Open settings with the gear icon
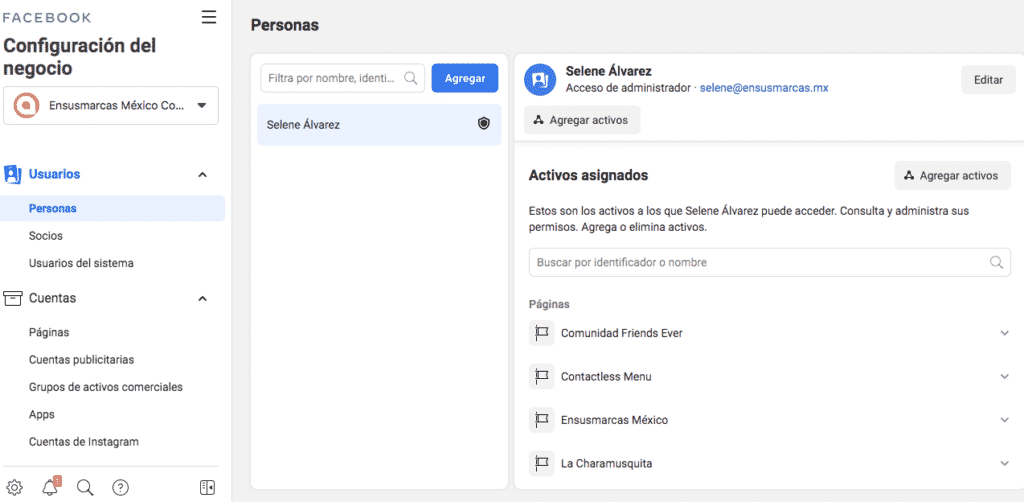Image resolution: width=1024 pixels, height=502 pixels. 14,487
